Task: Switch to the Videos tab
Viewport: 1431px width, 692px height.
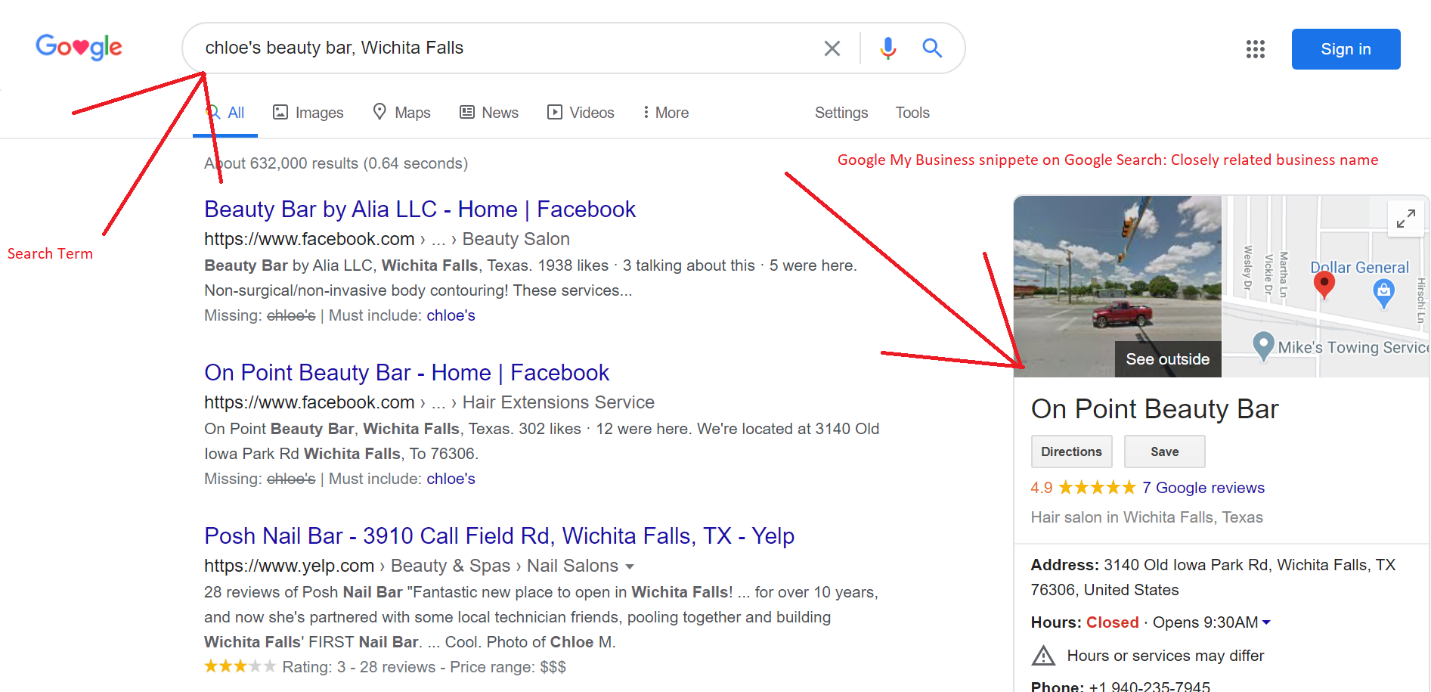Action: [x=581, y=113]
